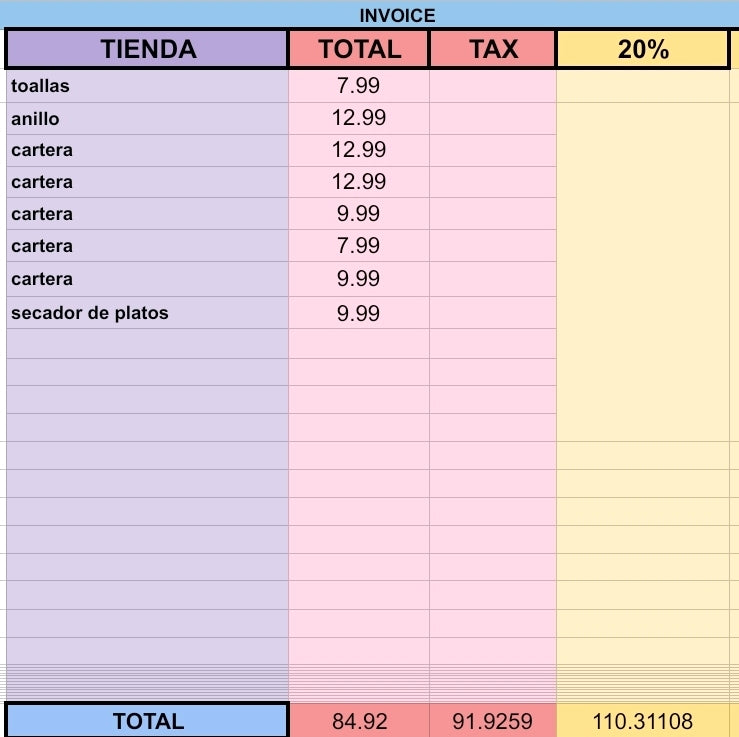This screenshot has width=739, height=737.
Task: Click the 20% header cell
Action: pyautogui.click(x=643, y=49)
